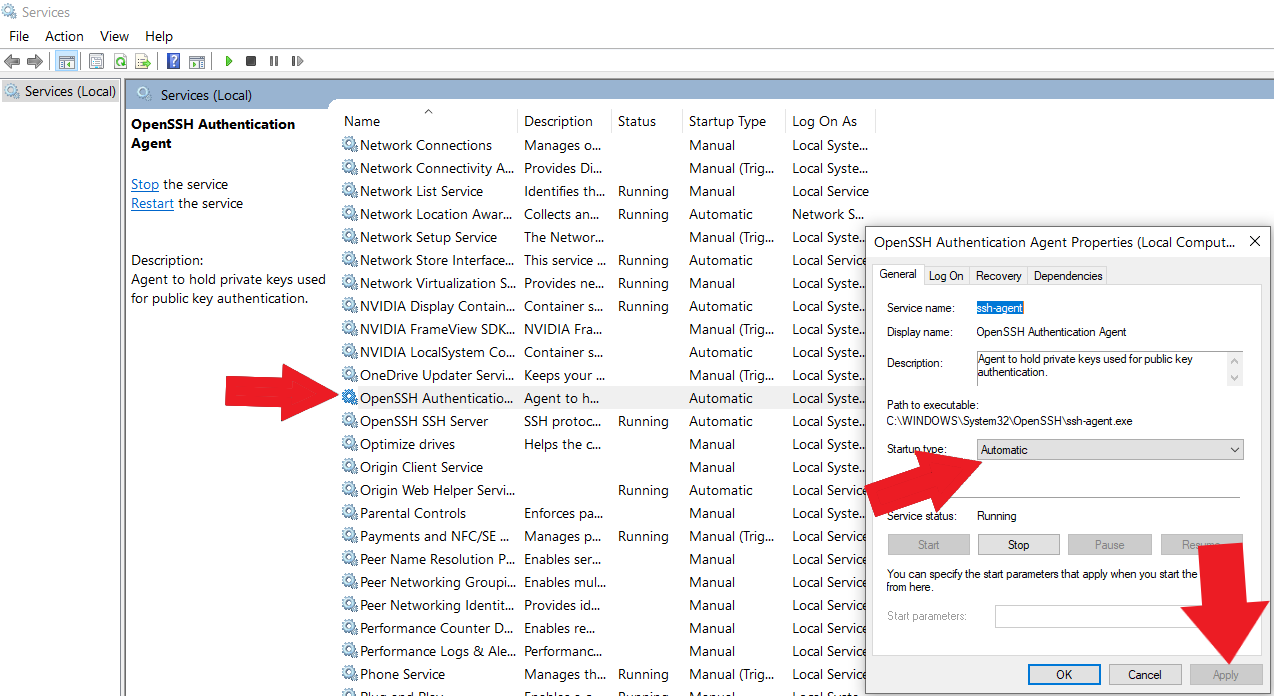
Task: Open Help with the blue question-mark icon
Action: (x=174, y=61)
